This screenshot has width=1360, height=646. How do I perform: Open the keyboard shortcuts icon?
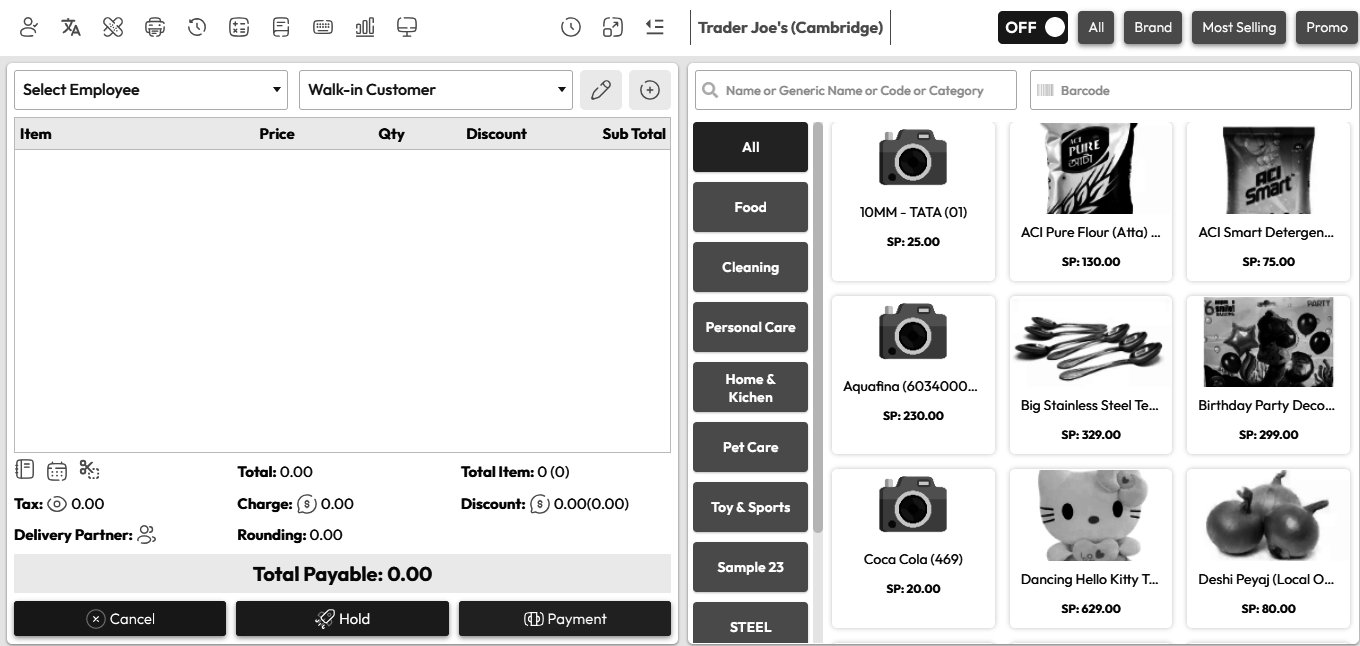[323, 27]
